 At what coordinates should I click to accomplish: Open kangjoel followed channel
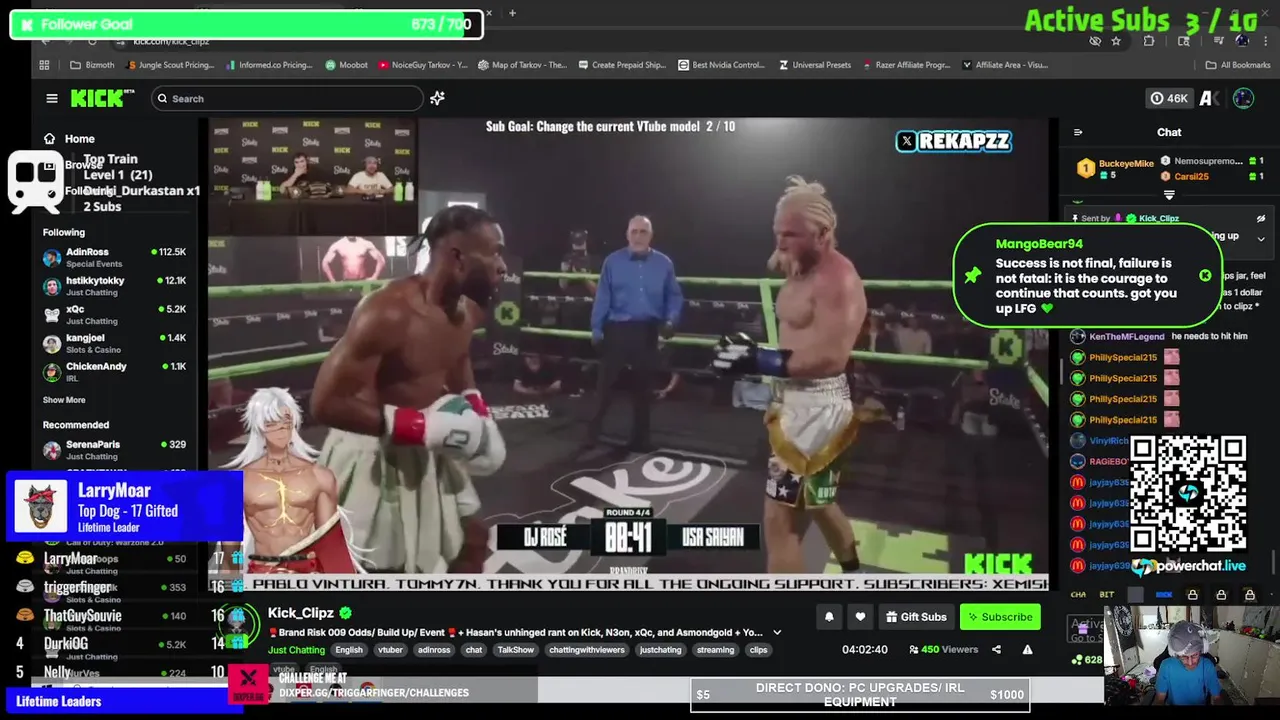pyautogui.click(x=114, y=343)
